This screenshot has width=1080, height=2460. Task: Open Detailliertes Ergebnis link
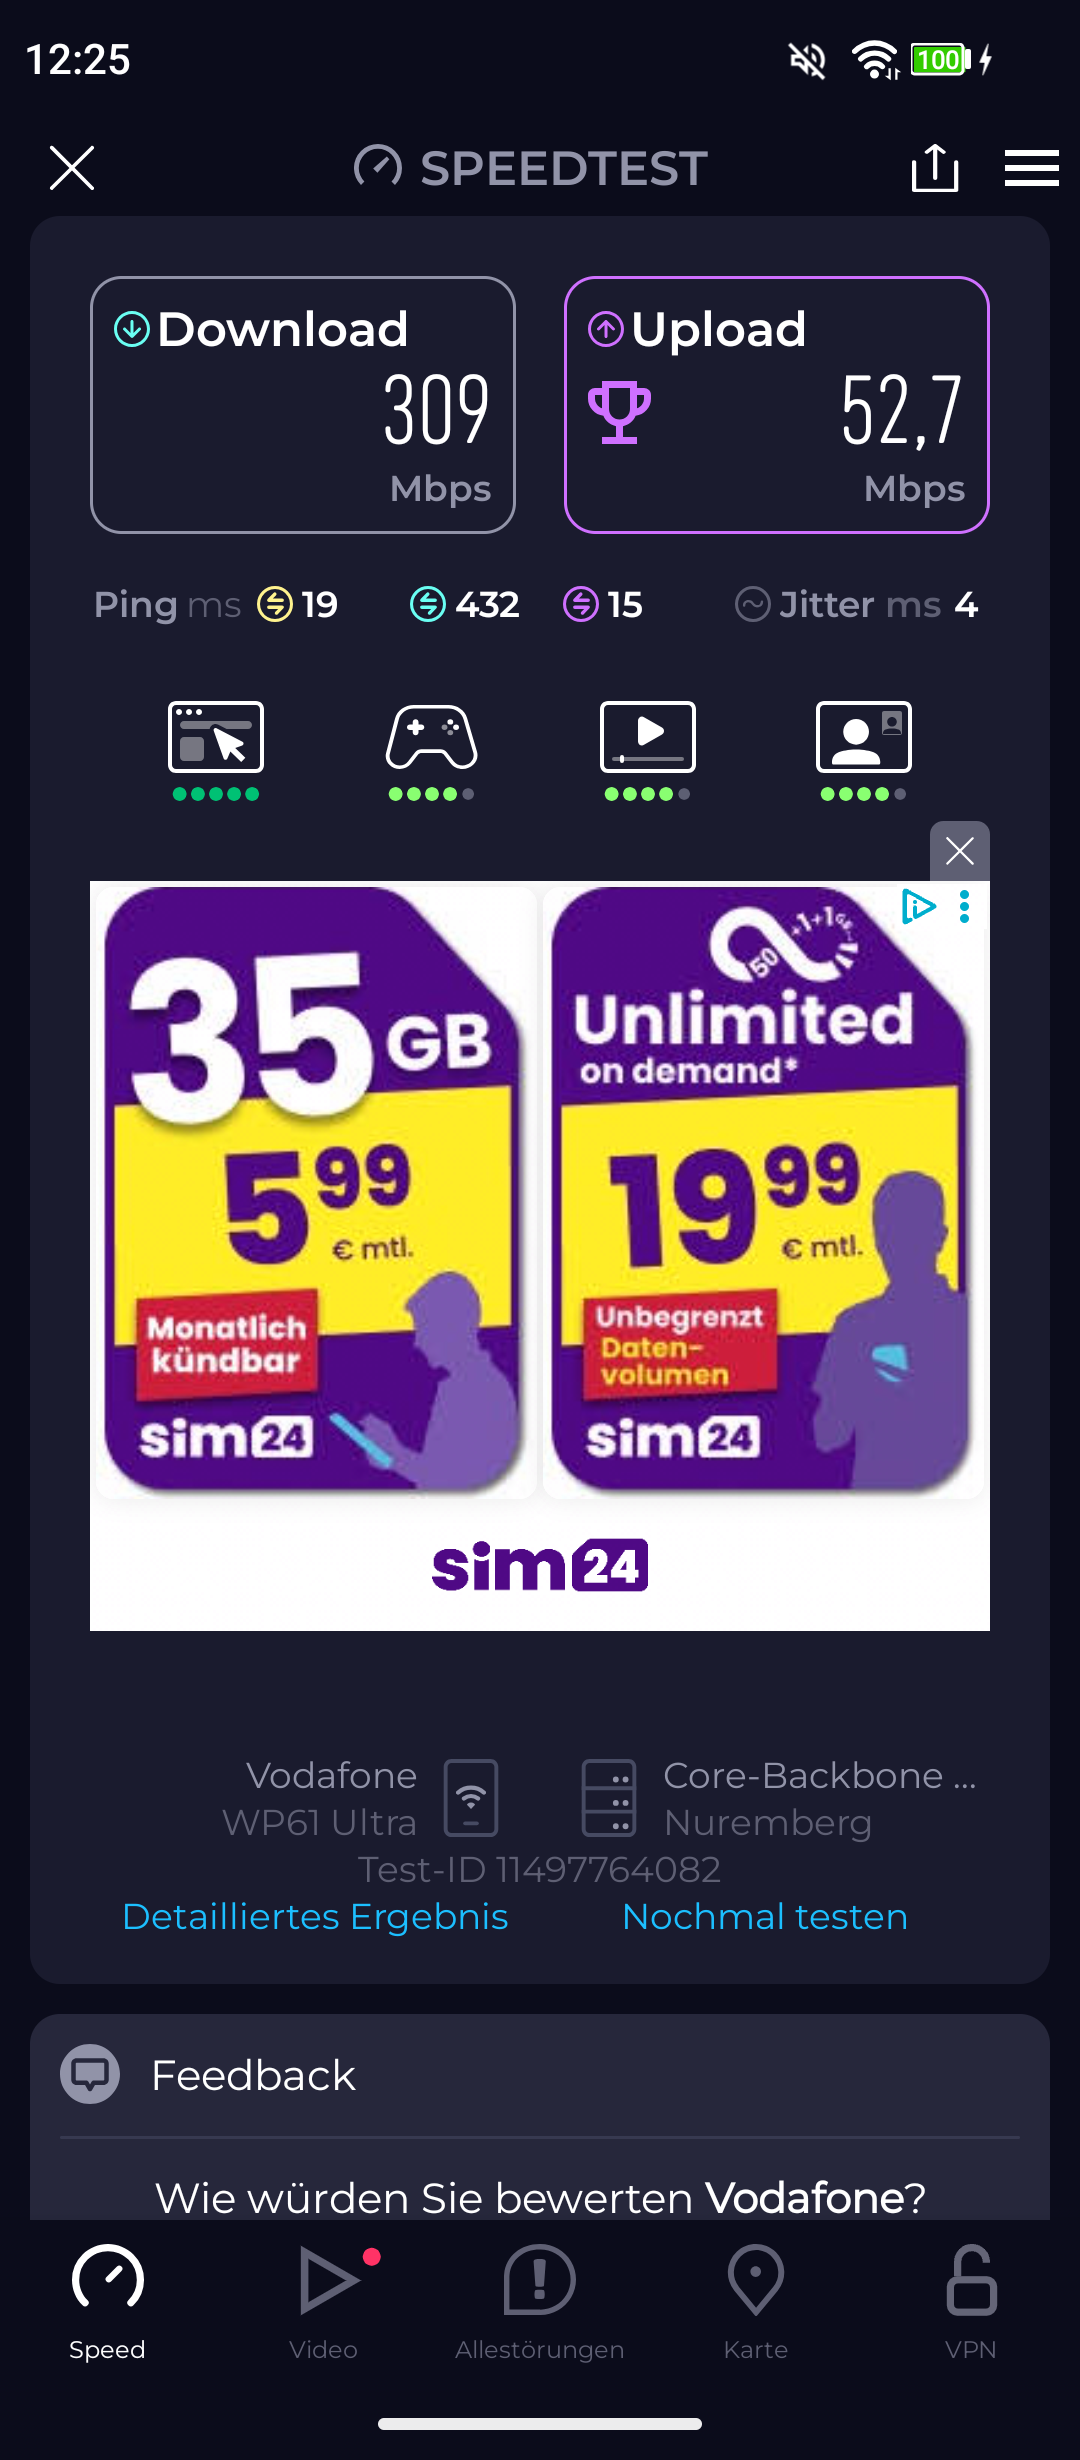(315, 1916)
